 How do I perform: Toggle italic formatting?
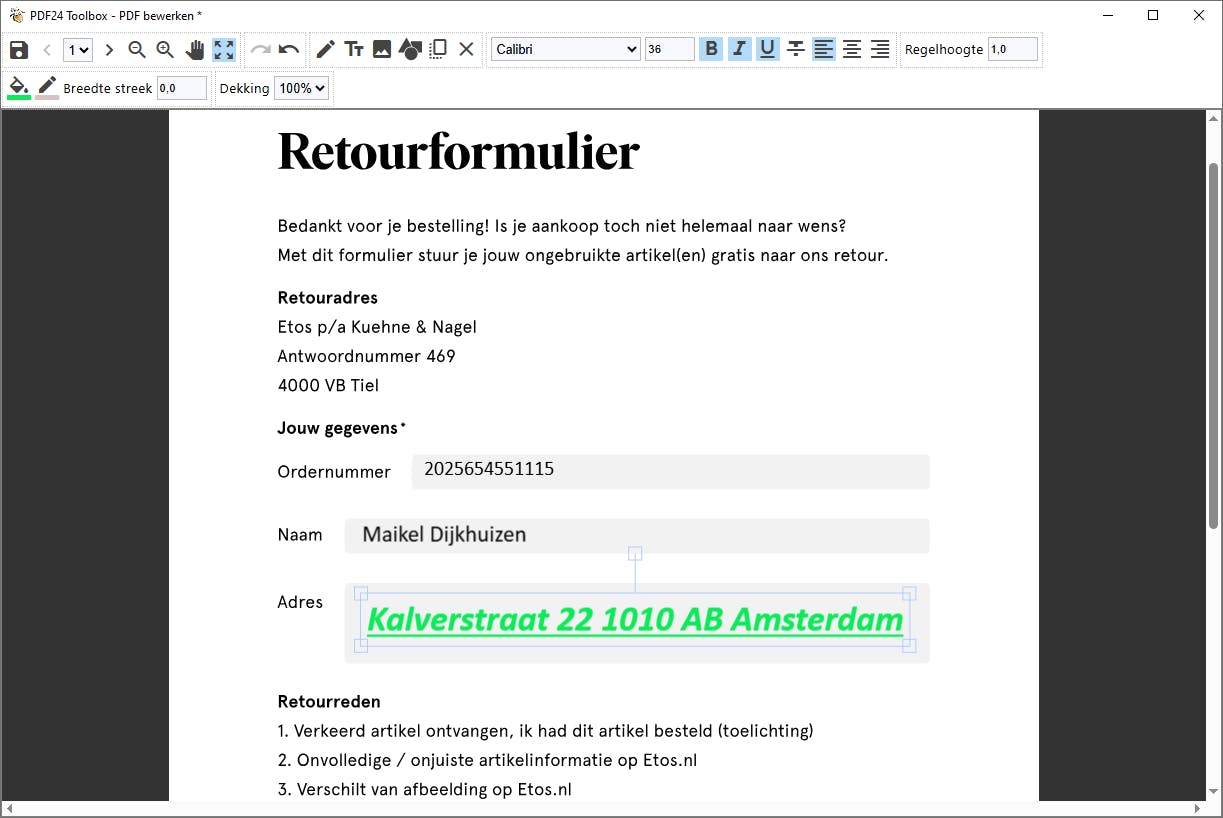click(739, 49)
